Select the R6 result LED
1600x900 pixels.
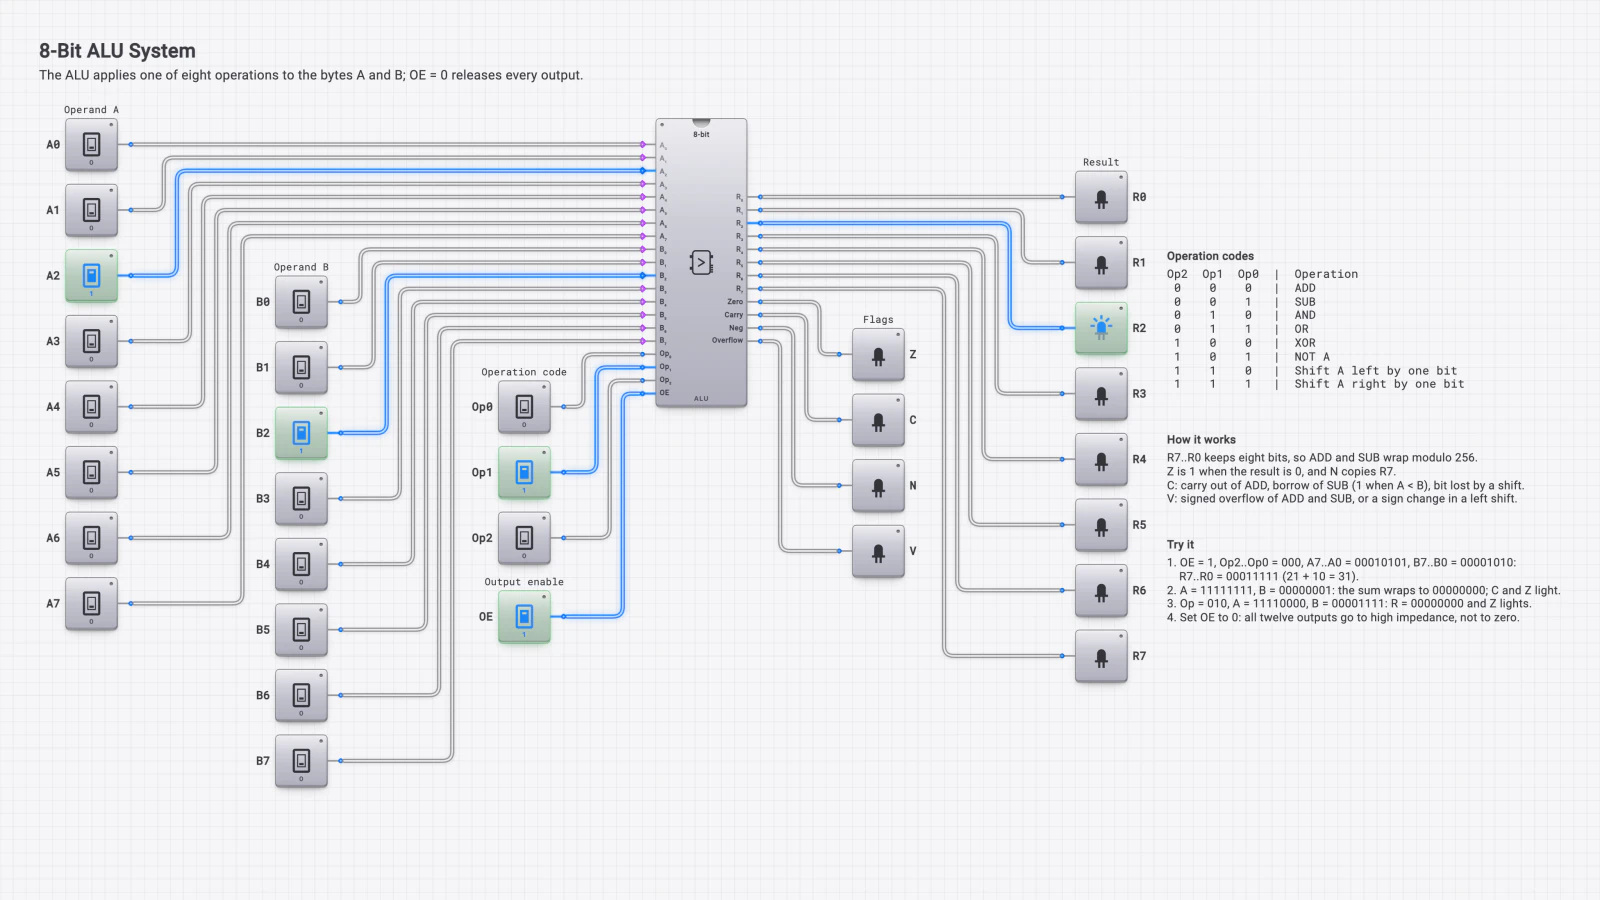[1101, 590]
